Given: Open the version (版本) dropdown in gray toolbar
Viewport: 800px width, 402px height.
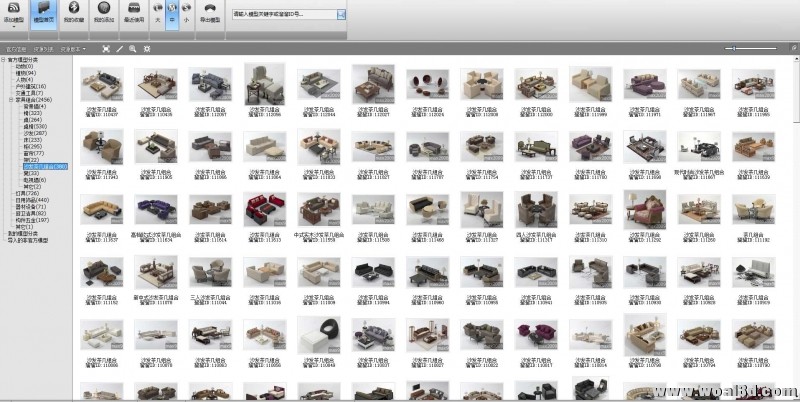Looking at the screenshot, I should [73, 49].
